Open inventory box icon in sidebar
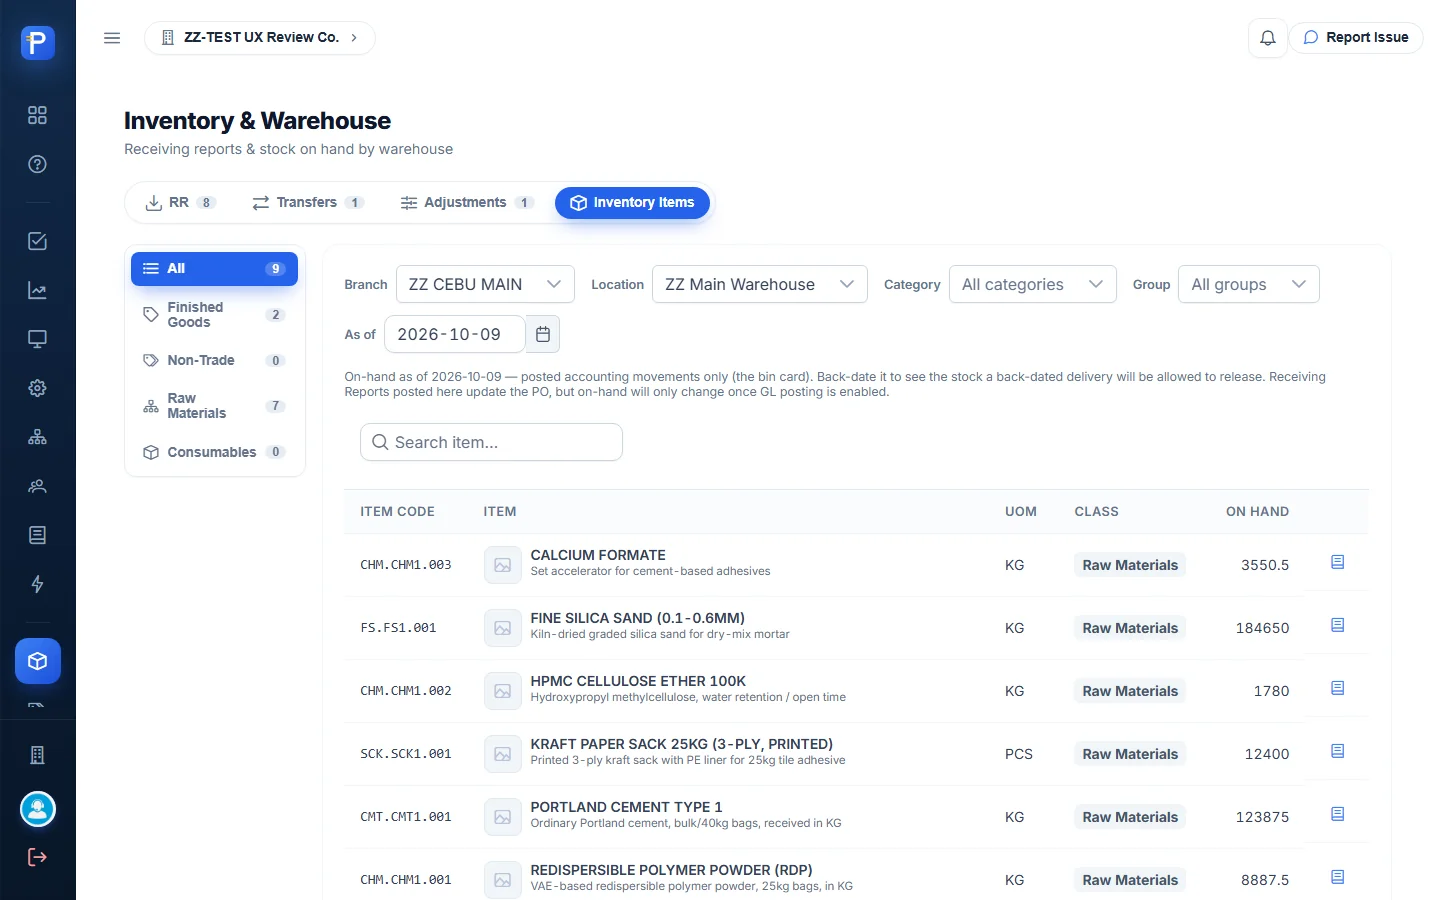Viewport: 1440px width, 900px height. point(38,661)
